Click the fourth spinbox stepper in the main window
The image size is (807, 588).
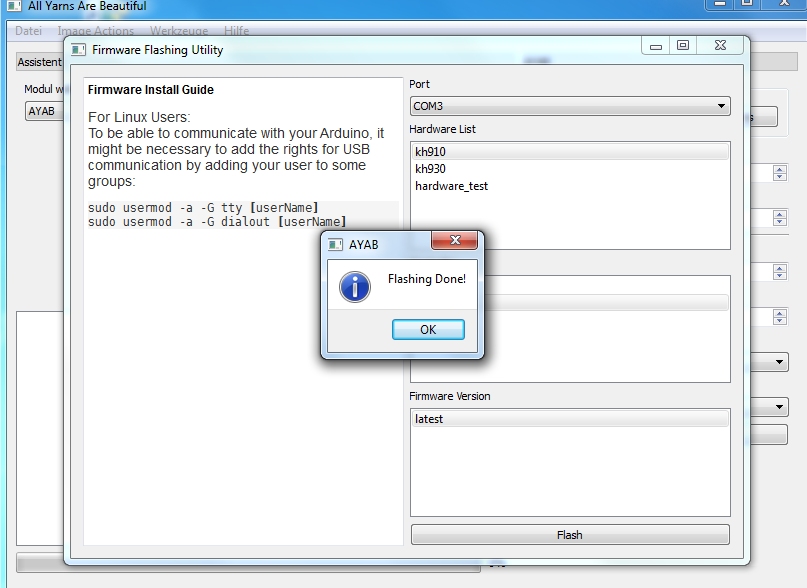(x=780, y=317)
